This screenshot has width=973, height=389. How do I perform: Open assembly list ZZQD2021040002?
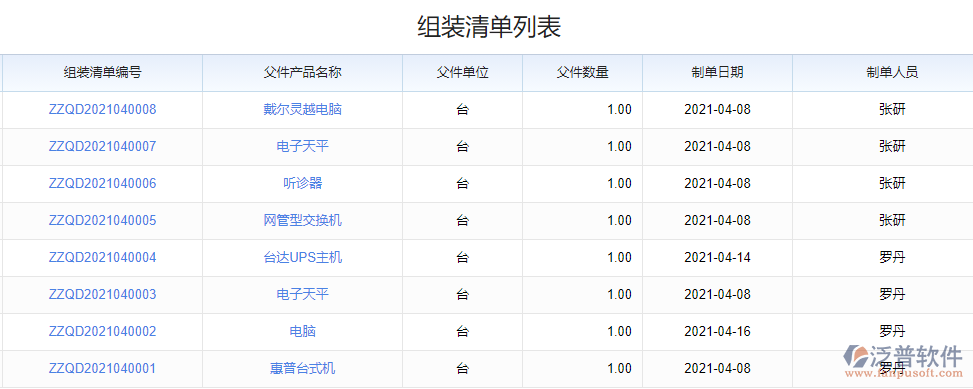pos(102,331)
